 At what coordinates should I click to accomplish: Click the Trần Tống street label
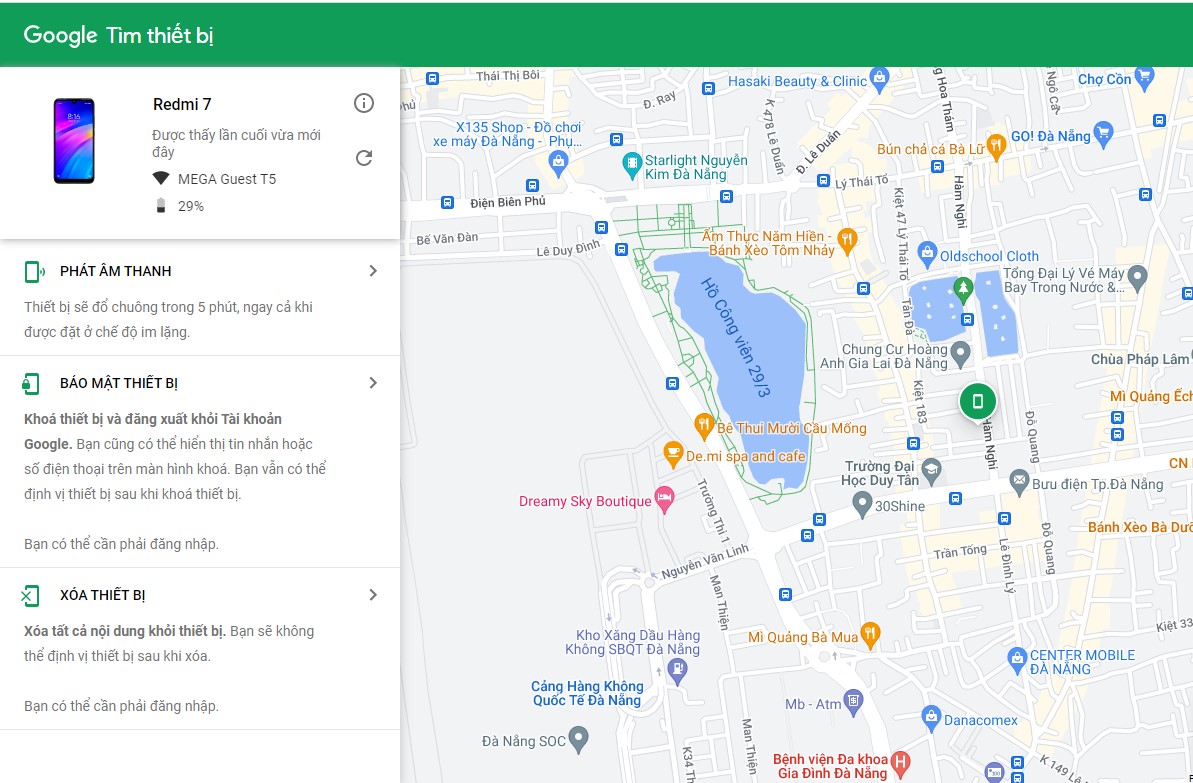coord(960,552)
